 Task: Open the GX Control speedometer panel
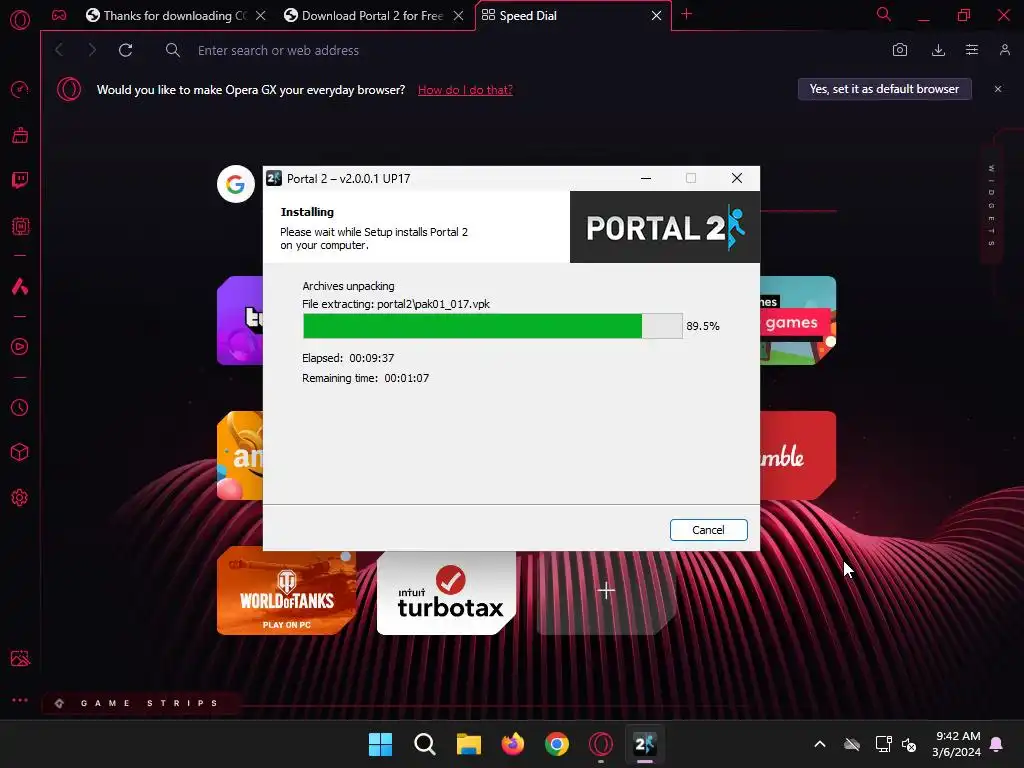(x=20, y=89)
